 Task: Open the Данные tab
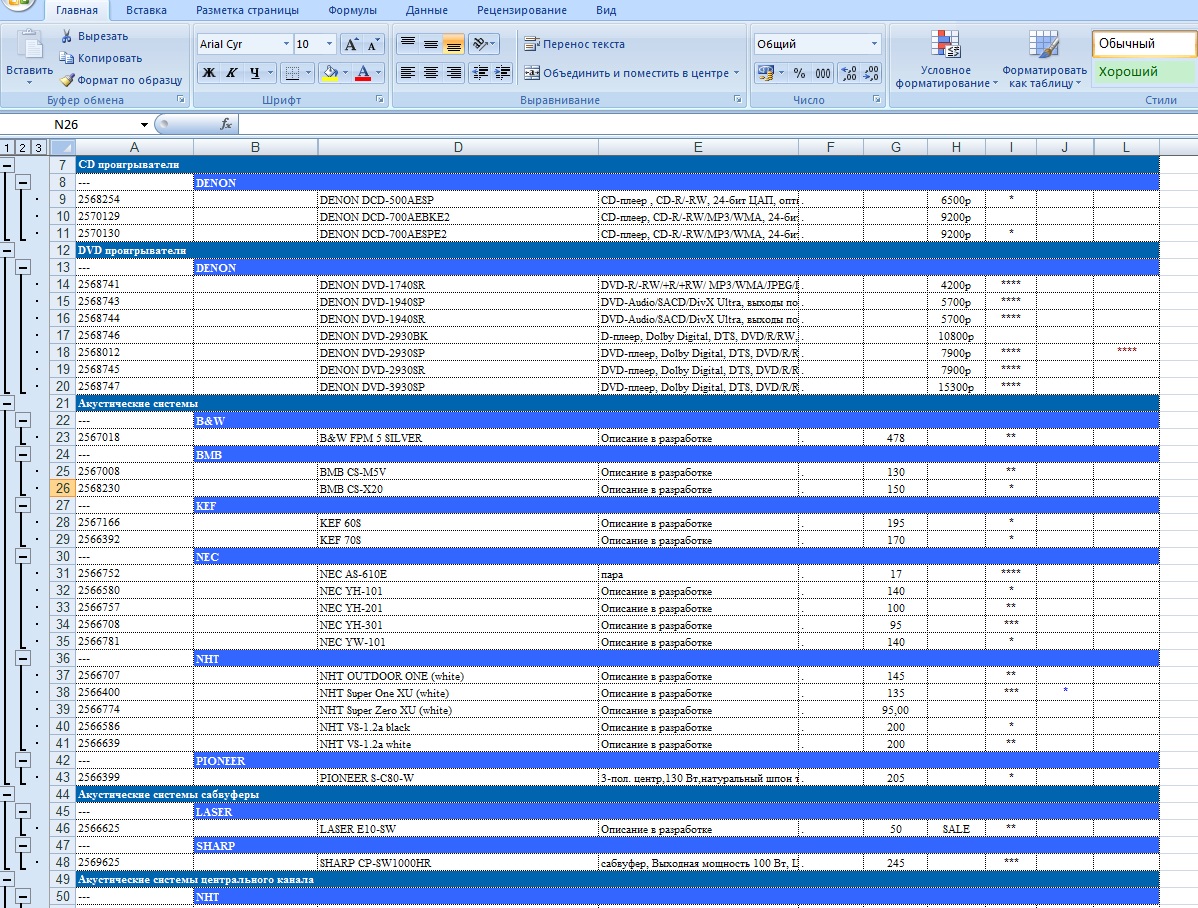pos(426,10)
